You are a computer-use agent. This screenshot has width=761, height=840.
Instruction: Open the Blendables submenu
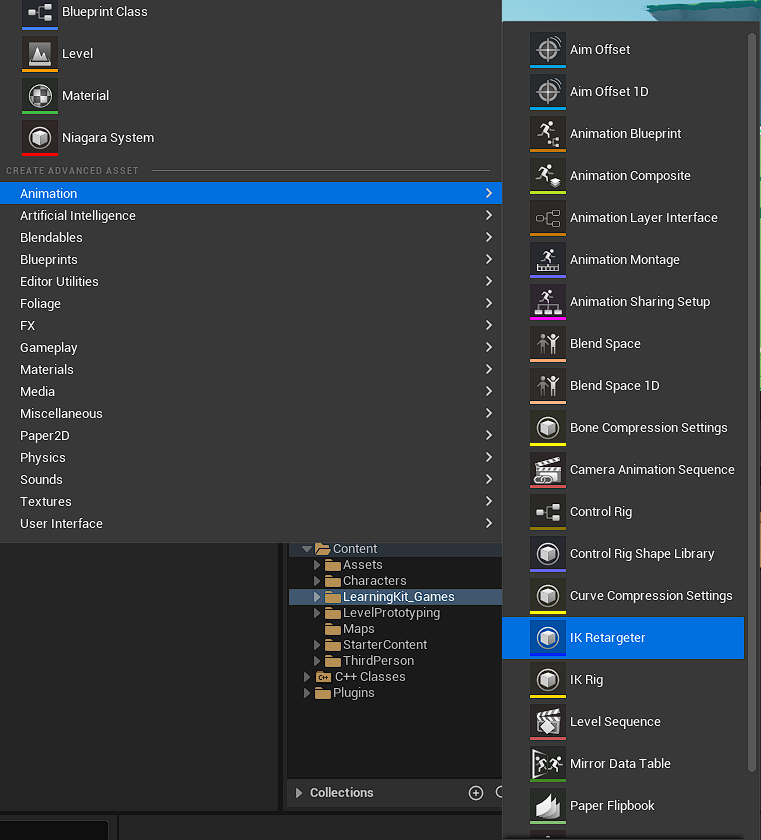(251, 237)
